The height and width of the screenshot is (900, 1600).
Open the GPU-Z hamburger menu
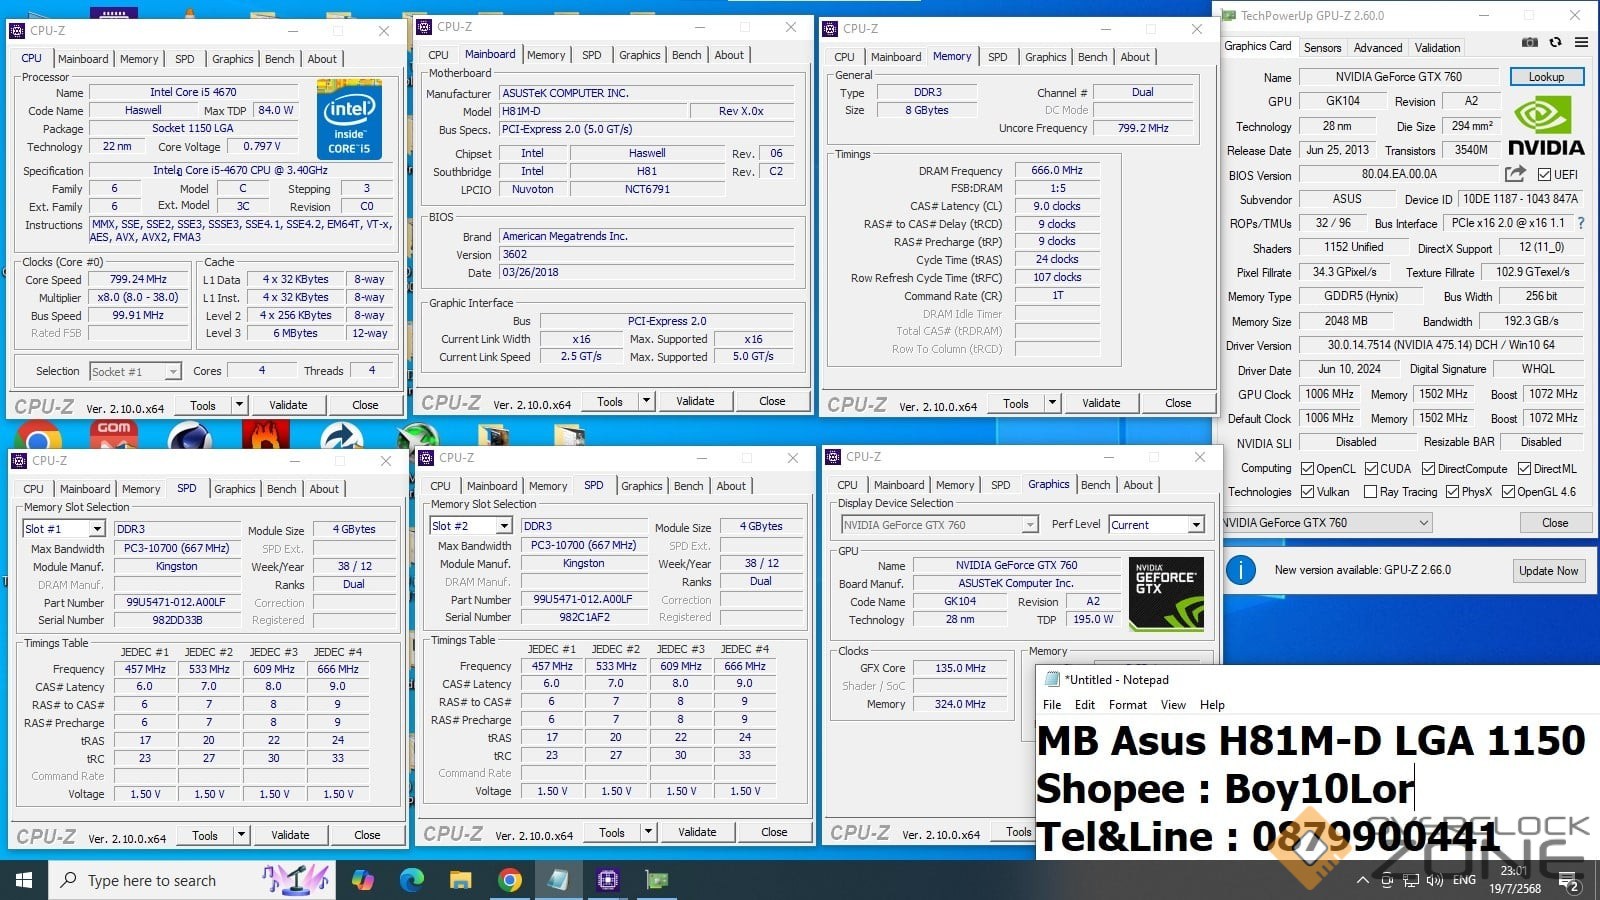(1581, 43)
